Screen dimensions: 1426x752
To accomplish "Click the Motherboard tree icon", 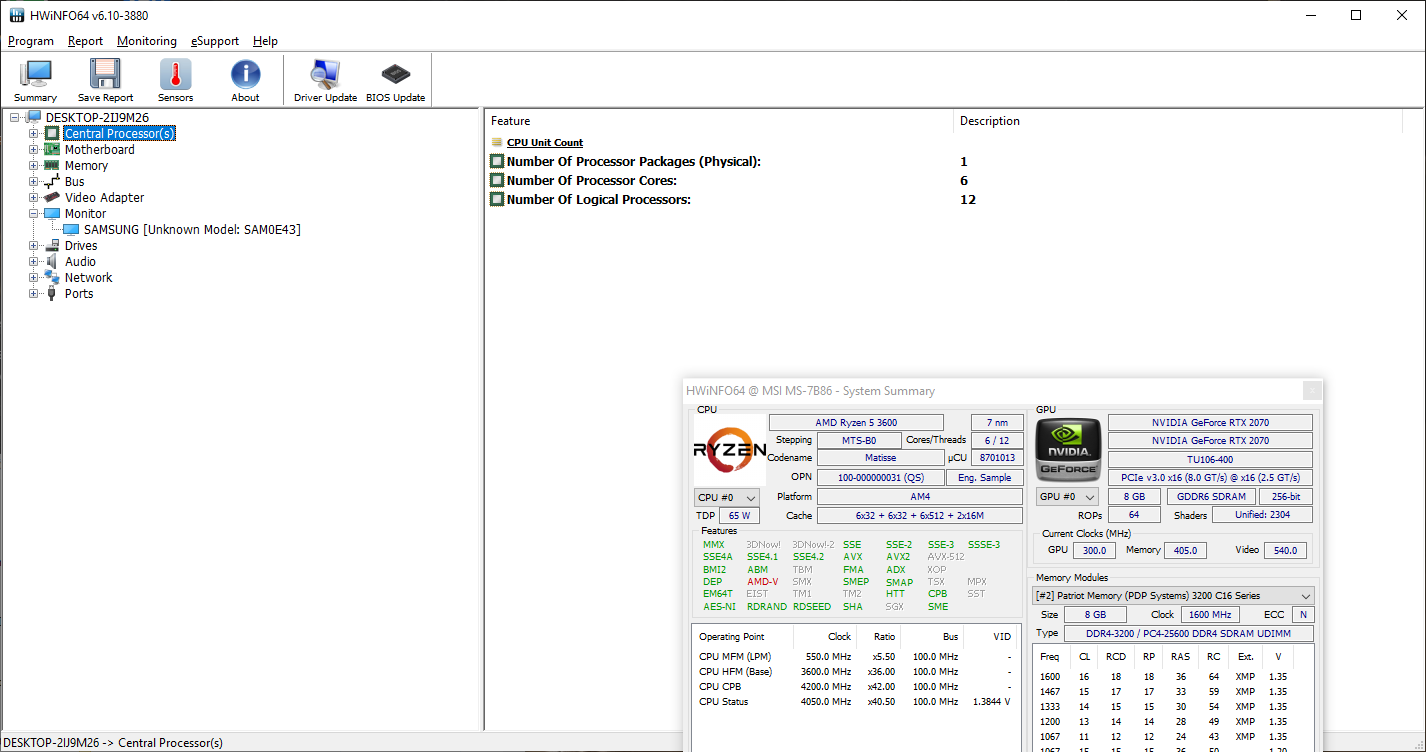I will pyautogui.click(x=52, y=149).
